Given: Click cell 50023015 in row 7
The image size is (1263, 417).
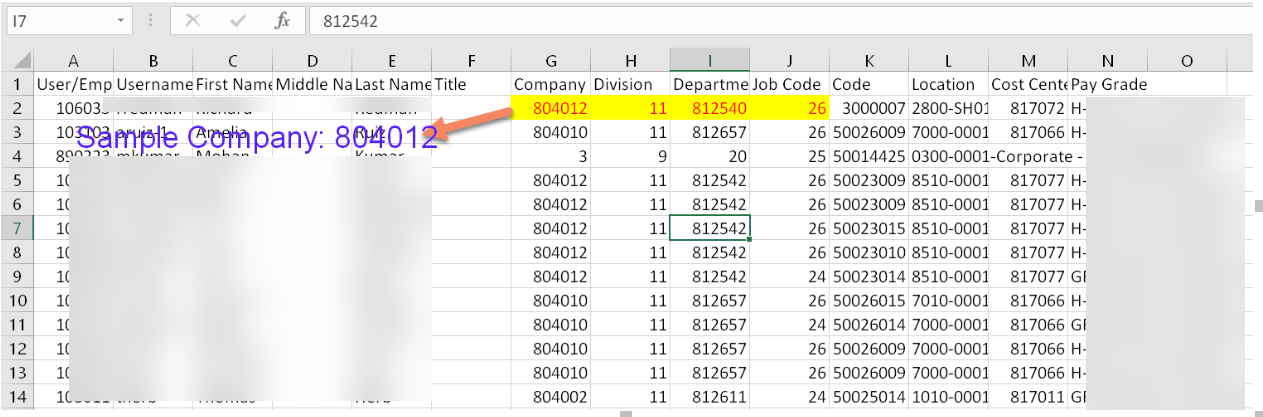Looking at the screenshot, I should (869, 228).
